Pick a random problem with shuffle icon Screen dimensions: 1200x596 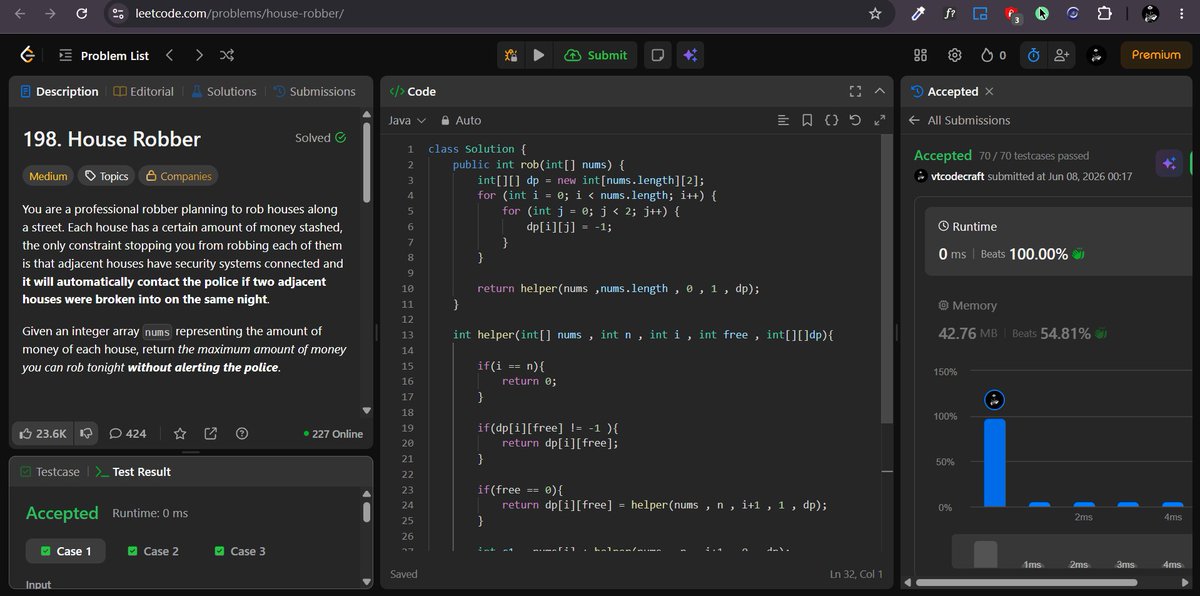(x=227, y=56)
